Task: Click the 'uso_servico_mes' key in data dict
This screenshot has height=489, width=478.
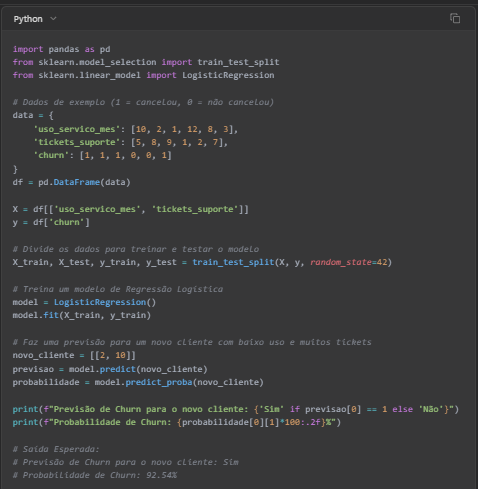Action: tap(74, 129)
